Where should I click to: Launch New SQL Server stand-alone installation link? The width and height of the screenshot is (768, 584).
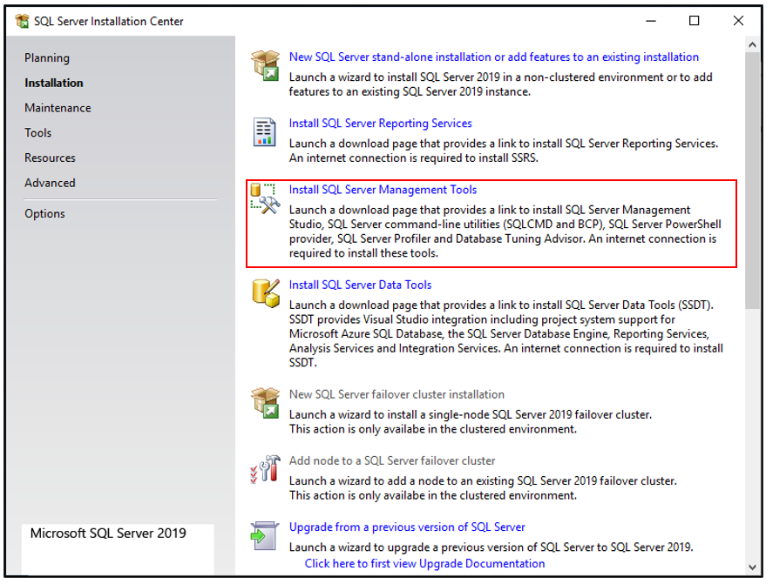tap(494, 57)
